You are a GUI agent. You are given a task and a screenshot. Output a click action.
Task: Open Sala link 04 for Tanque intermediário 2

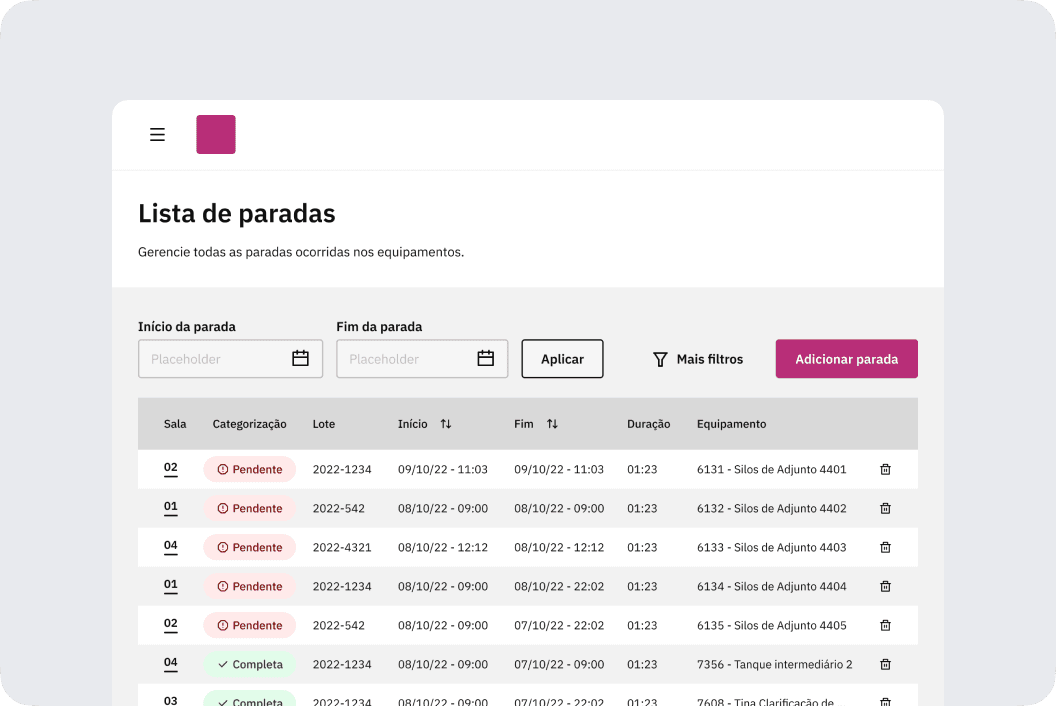(x=171, y=664)
